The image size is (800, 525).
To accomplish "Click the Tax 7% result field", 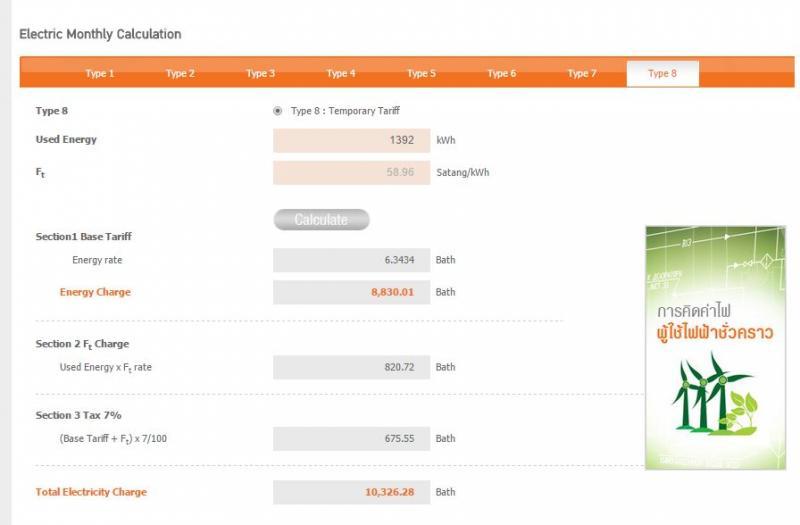I will coord(351,438).
